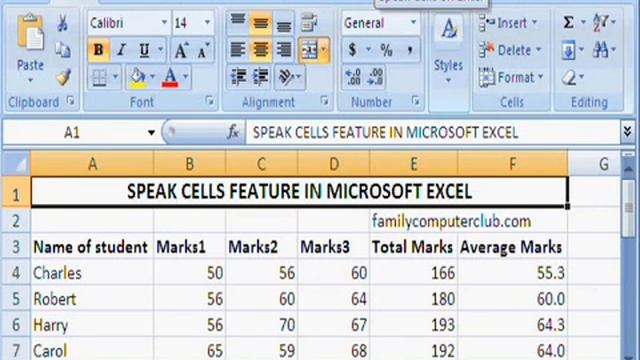Apply Accounting dollar format

(352, 50)
